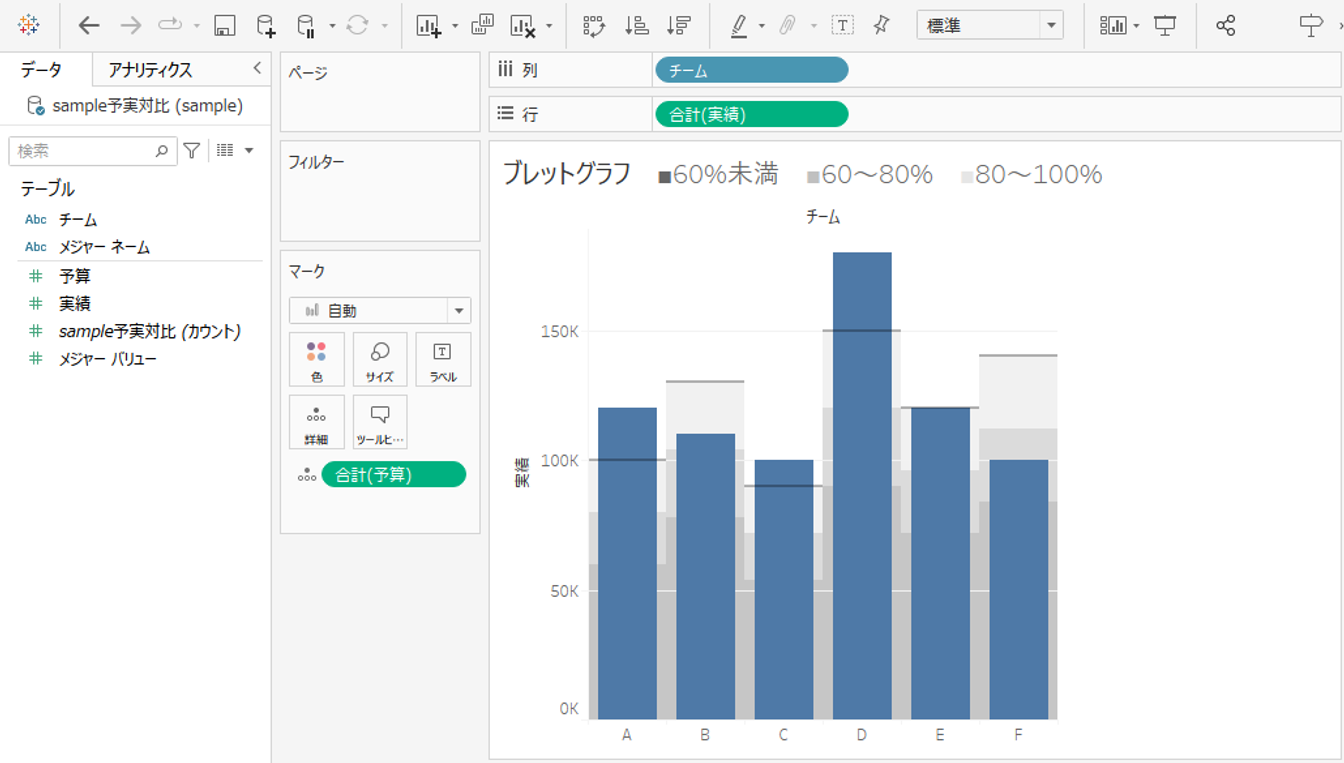
Task: Create a new worksheet icon
Action: tap(429, 26)
